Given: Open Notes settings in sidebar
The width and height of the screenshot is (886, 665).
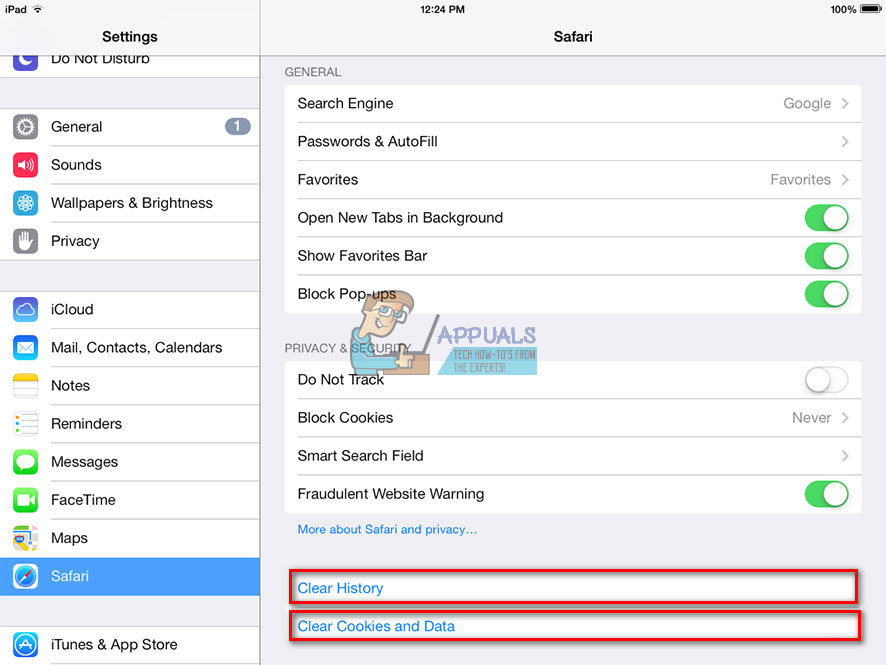Looking at the screenshot, I should coord(130,386).
